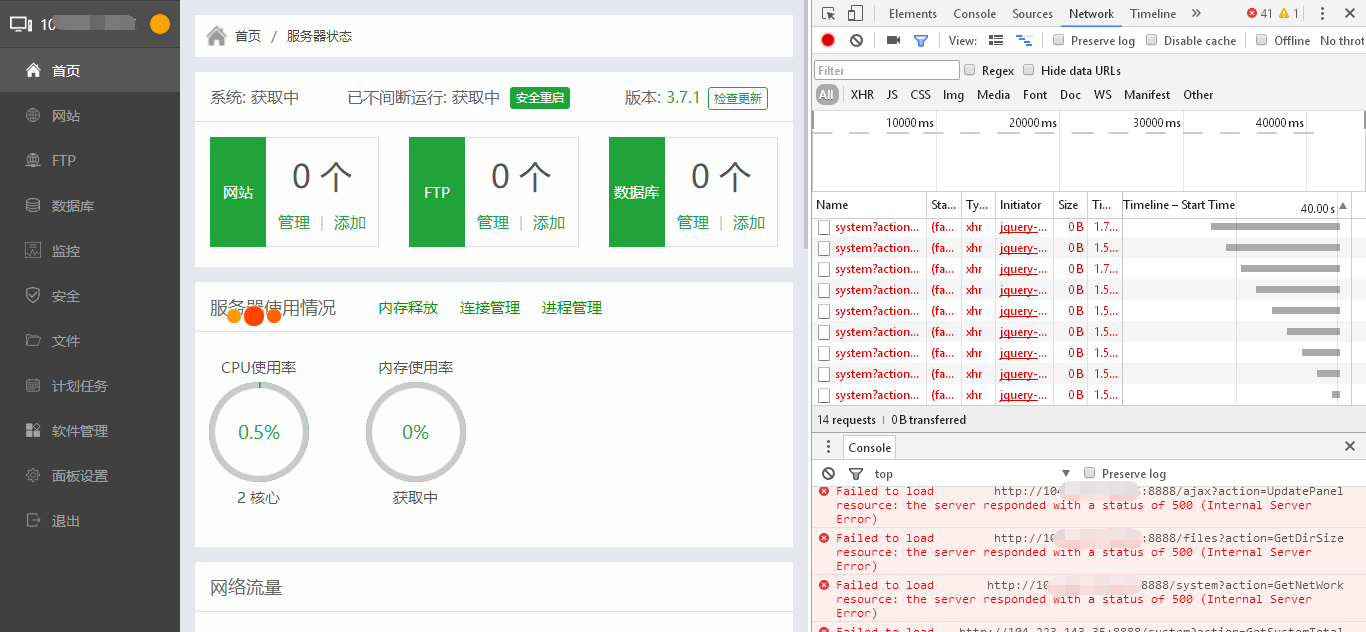The width and height of the screenshot is (1366, 632).
Task: Type in the Network Filter input field
Action: click(x=885, y=69)
